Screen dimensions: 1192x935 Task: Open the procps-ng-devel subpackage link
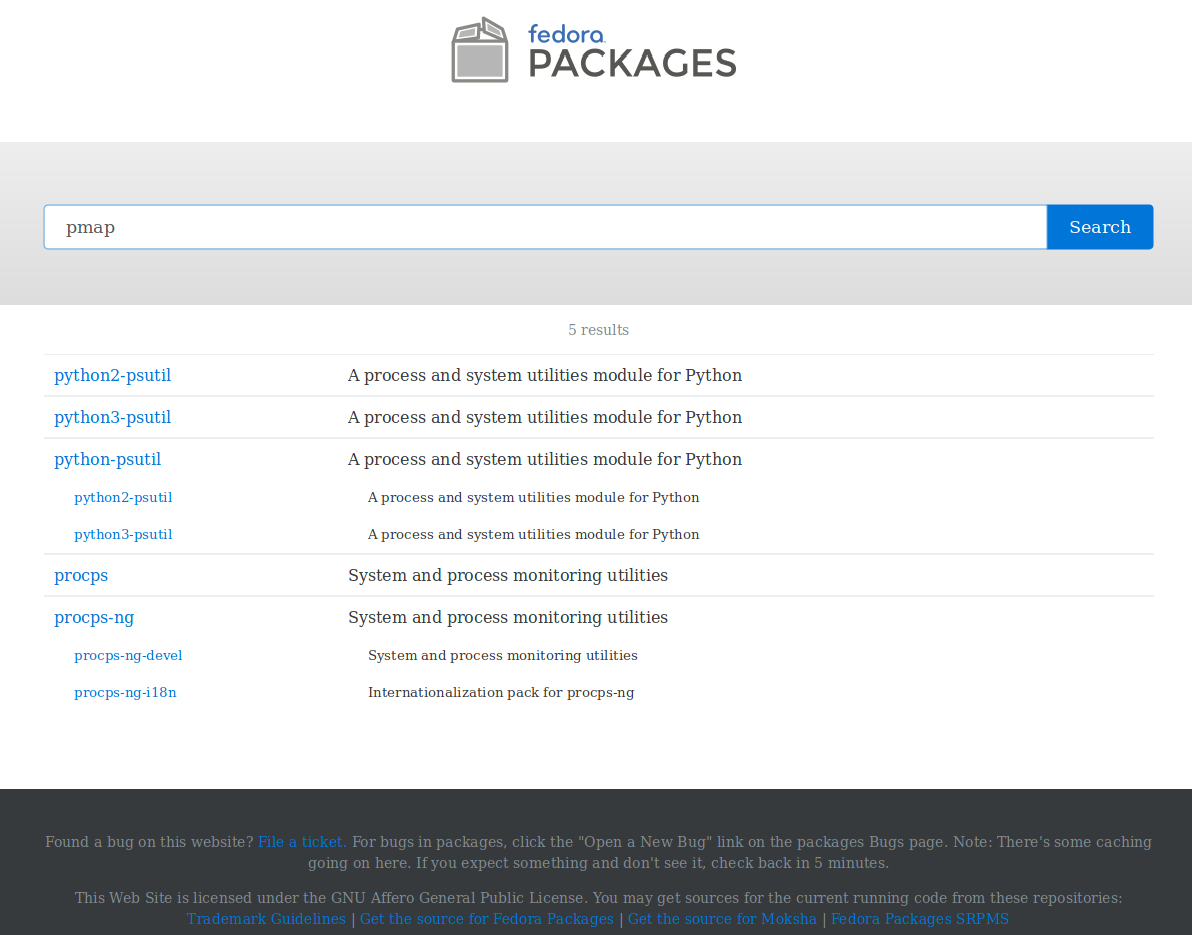click(x=128, y=655)
